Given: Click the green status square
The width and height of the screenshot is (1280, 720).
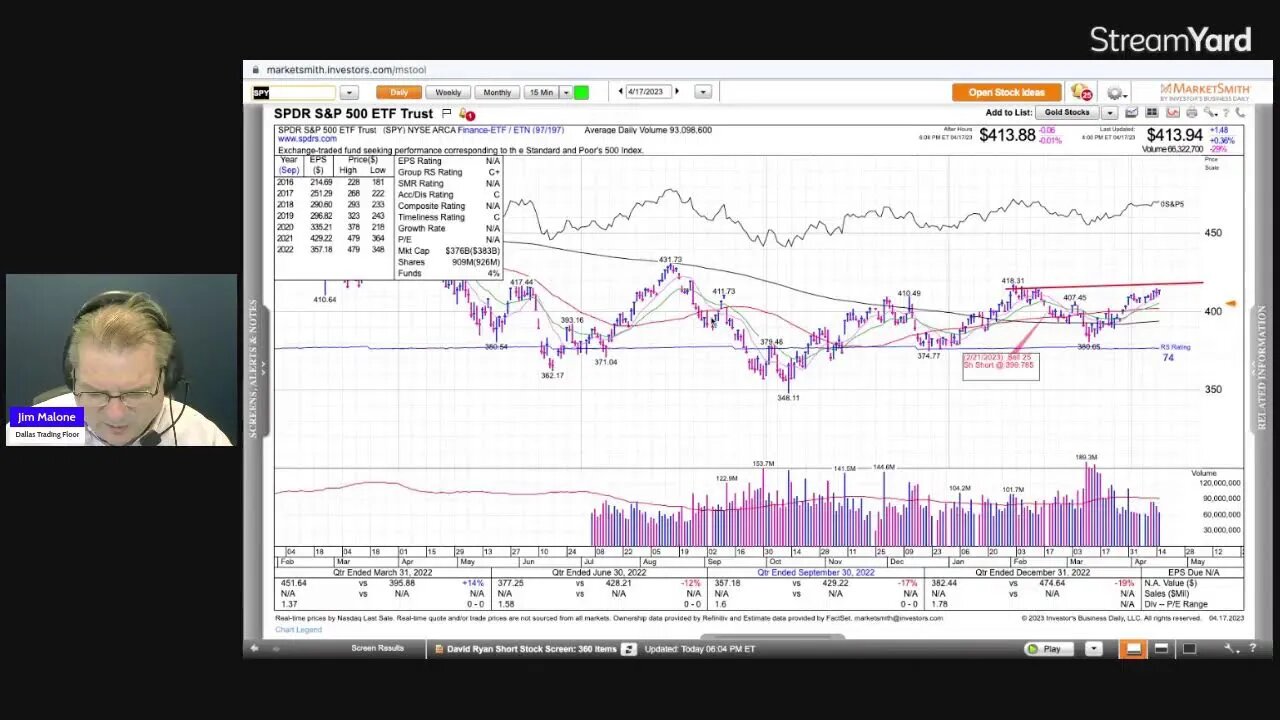Looking at the screenshot, I should 581,92.
